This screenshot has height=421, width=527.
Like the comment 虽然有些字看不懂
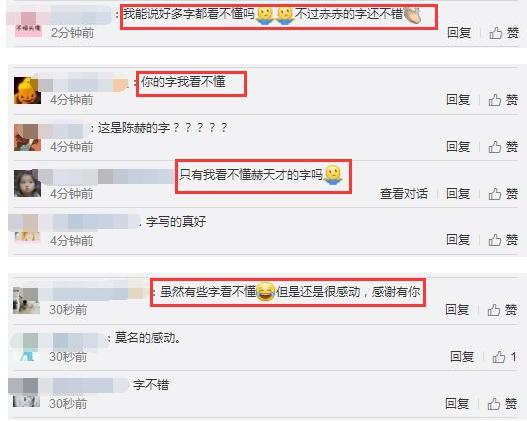[x=502, y=310]
